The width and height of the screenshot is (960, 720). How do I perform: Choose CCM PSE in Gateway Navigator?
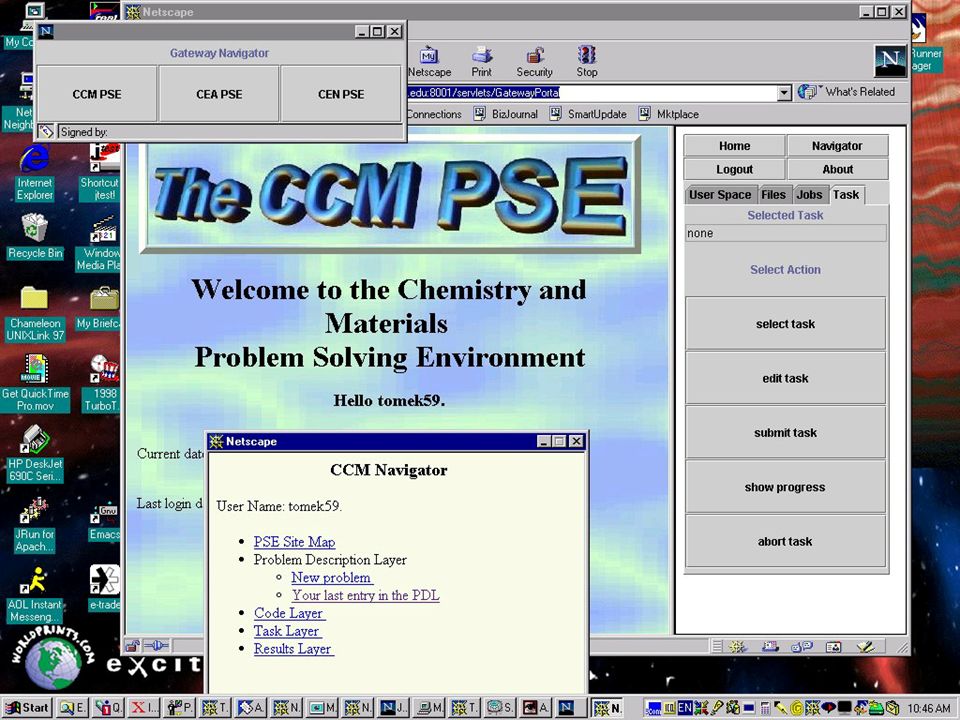coord(97,94)
